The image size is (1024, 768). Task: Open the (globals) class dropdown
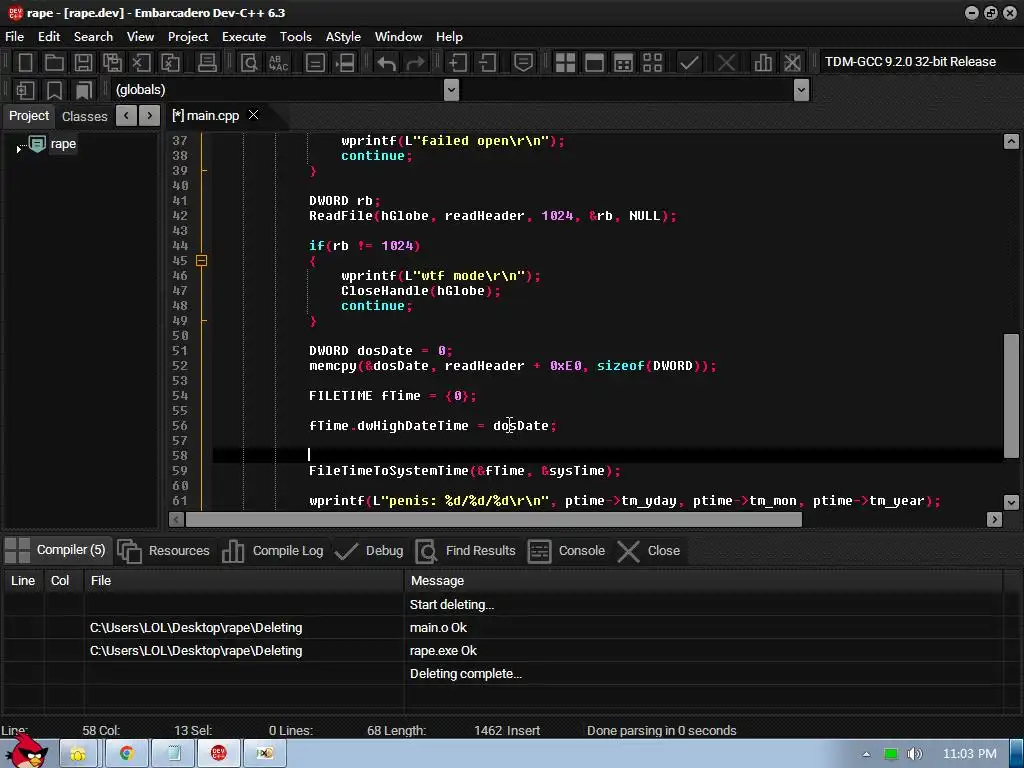coord(451,90)
